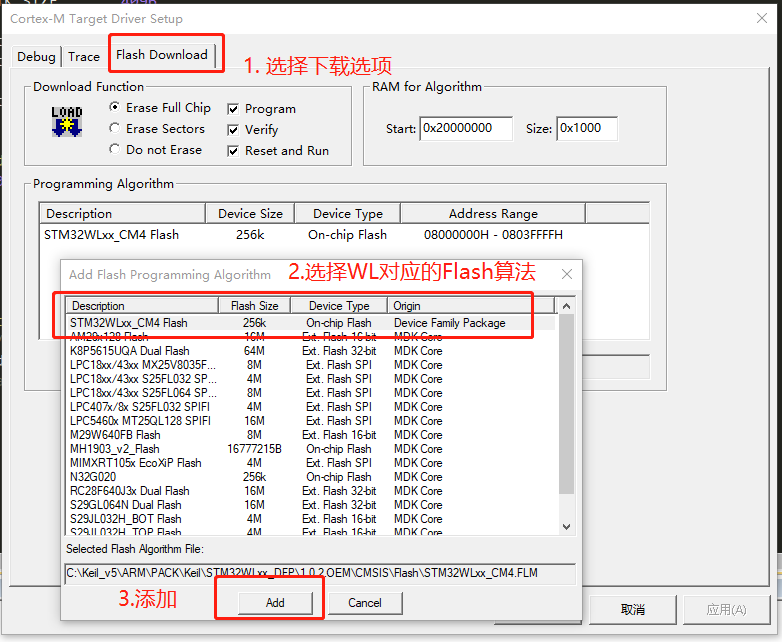Select RC28F640J3x Dual Flash row
Image resolution: width=782 pixels, height=642 pixels.
[310, 490]
